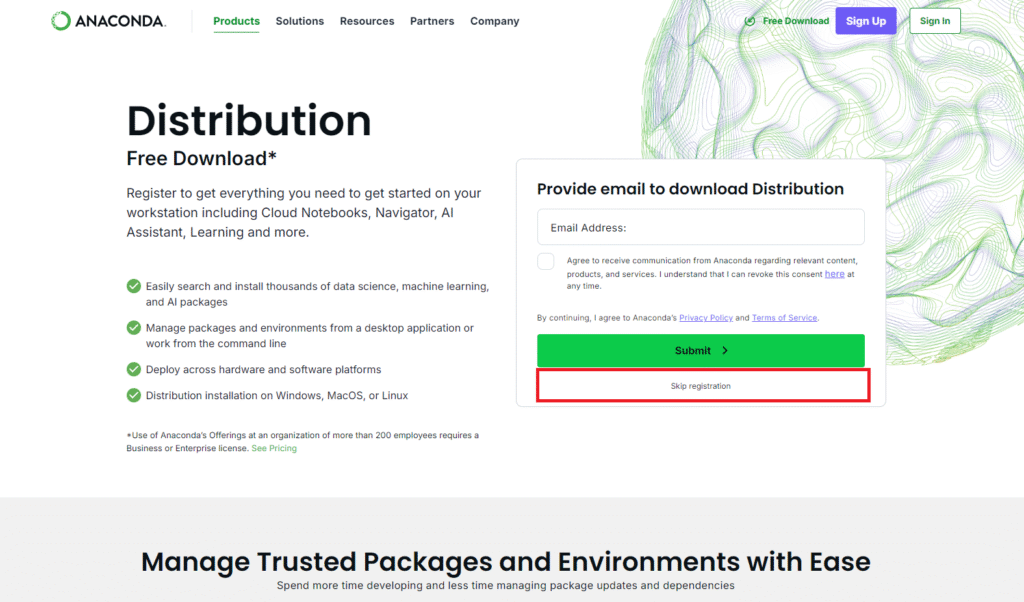1024x602 pixels.
Task: Click the checkmark icon beside Distribution installation
Action: click(x=133, y=395)
